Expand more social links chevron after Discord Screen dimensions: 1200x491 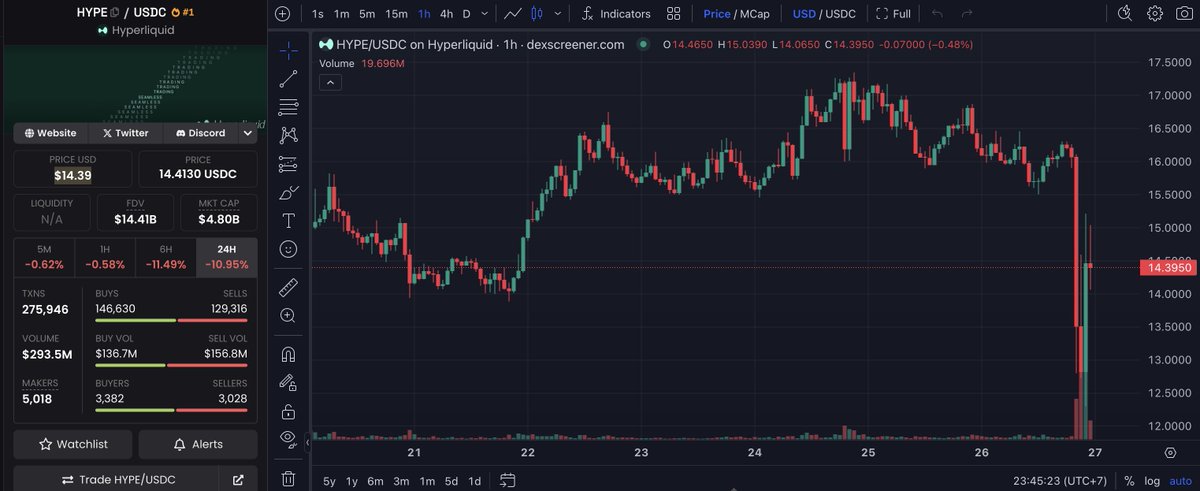pos(248,133)
